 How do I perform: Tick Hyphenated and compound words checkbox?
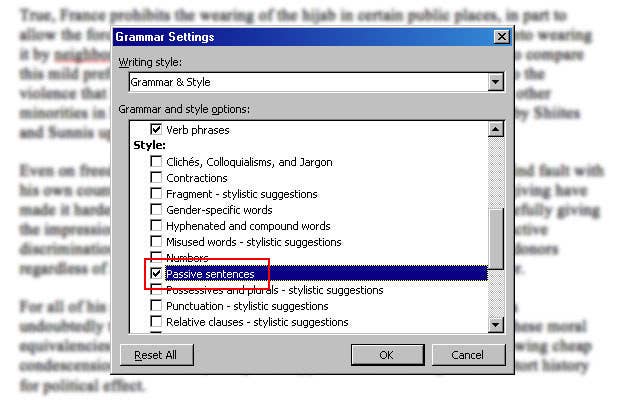click(x=156, y=226)
